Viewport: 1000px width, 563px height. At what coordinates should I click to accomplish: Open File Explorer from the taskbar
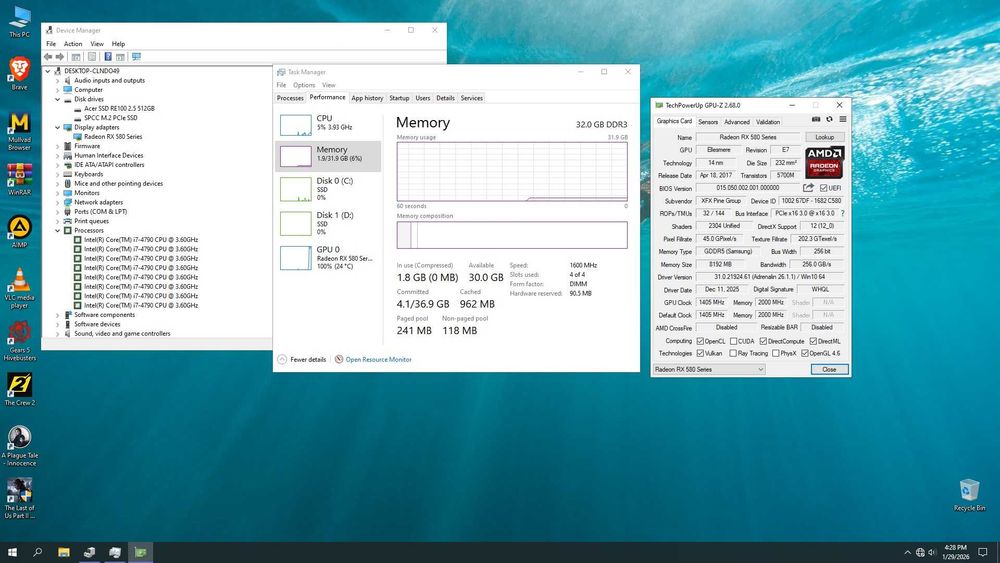pyautogui.click(x=64, y=552)
